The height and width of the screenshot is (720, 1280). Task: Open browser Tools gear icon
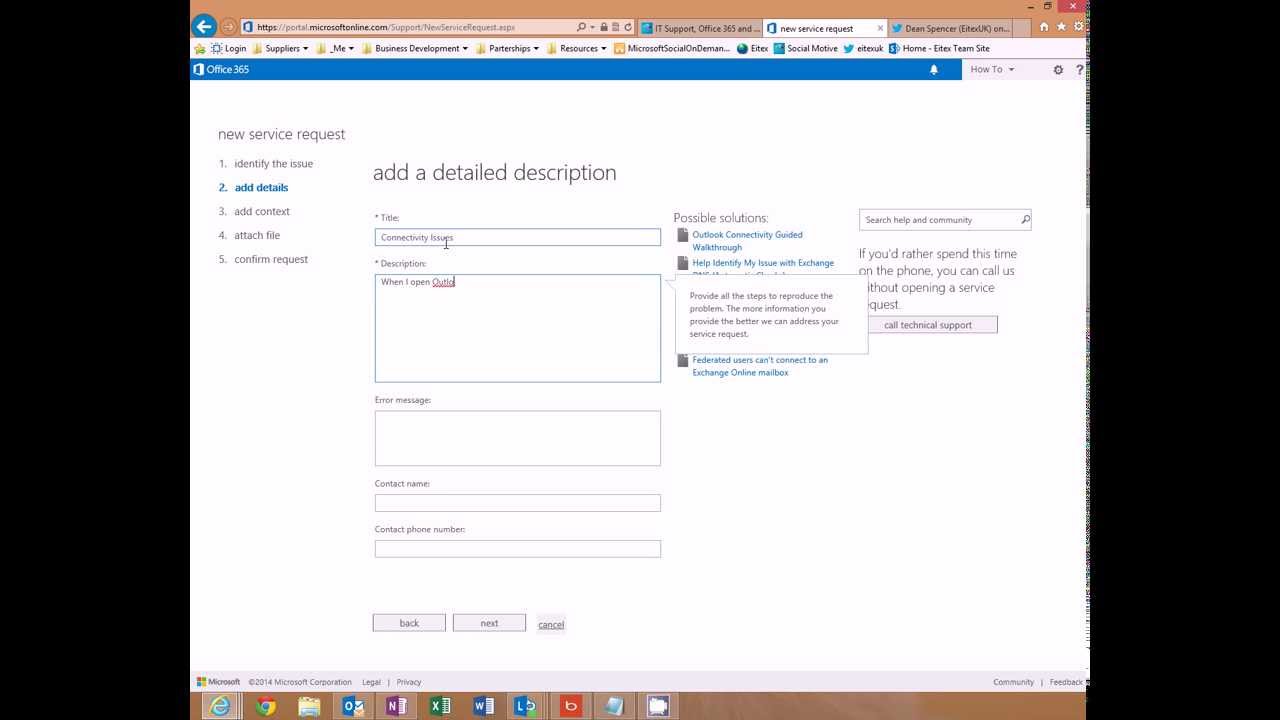(x=1078, y=27)
